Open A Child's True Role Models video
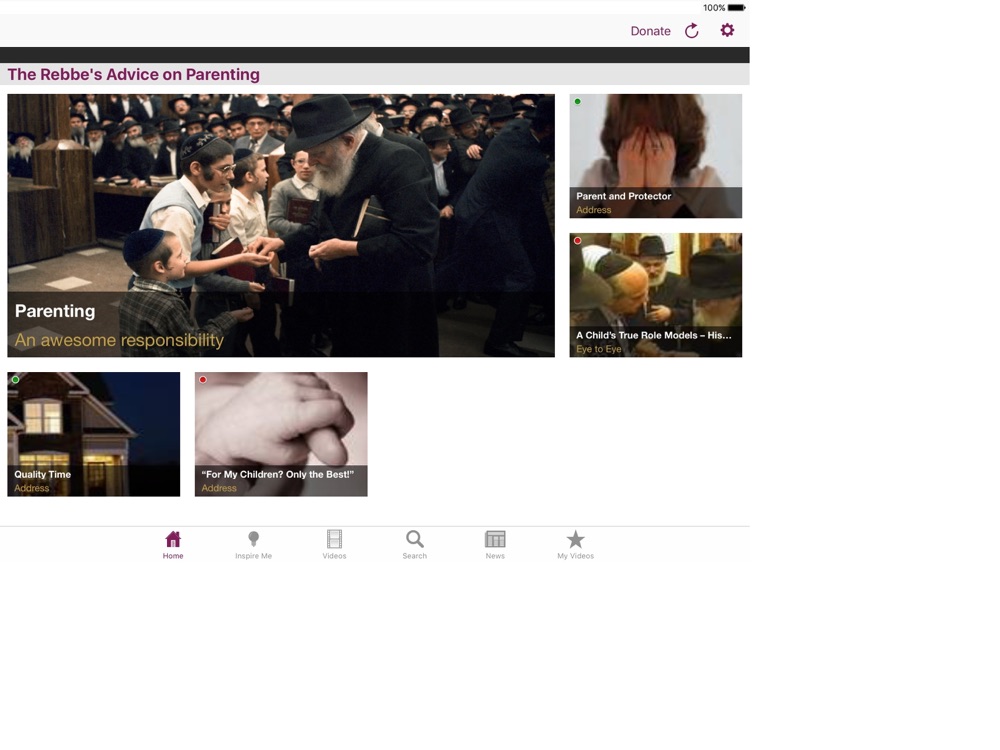This screenshot has height=750, width=1000. tap(656, 295)
